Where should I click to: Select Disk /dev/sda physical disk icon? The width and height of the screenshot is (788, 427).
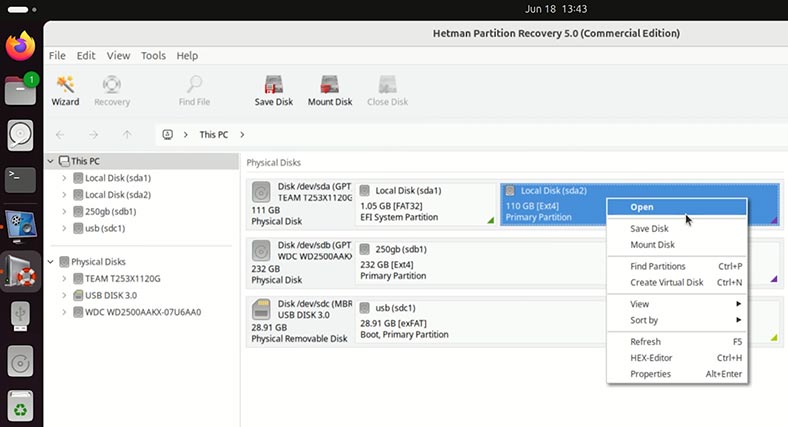[261, 192]
